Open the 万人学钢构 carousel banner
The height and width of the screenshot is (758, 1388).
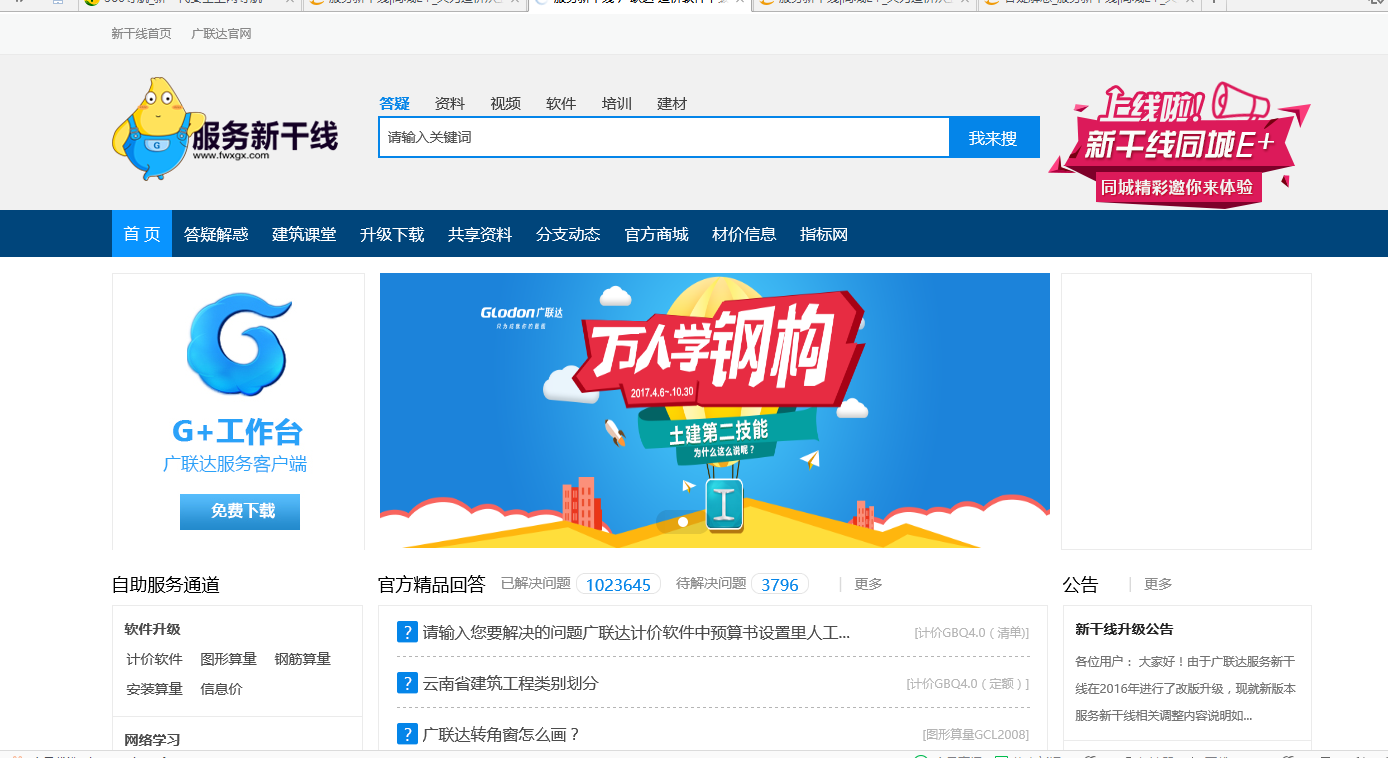tap(715, 410)
